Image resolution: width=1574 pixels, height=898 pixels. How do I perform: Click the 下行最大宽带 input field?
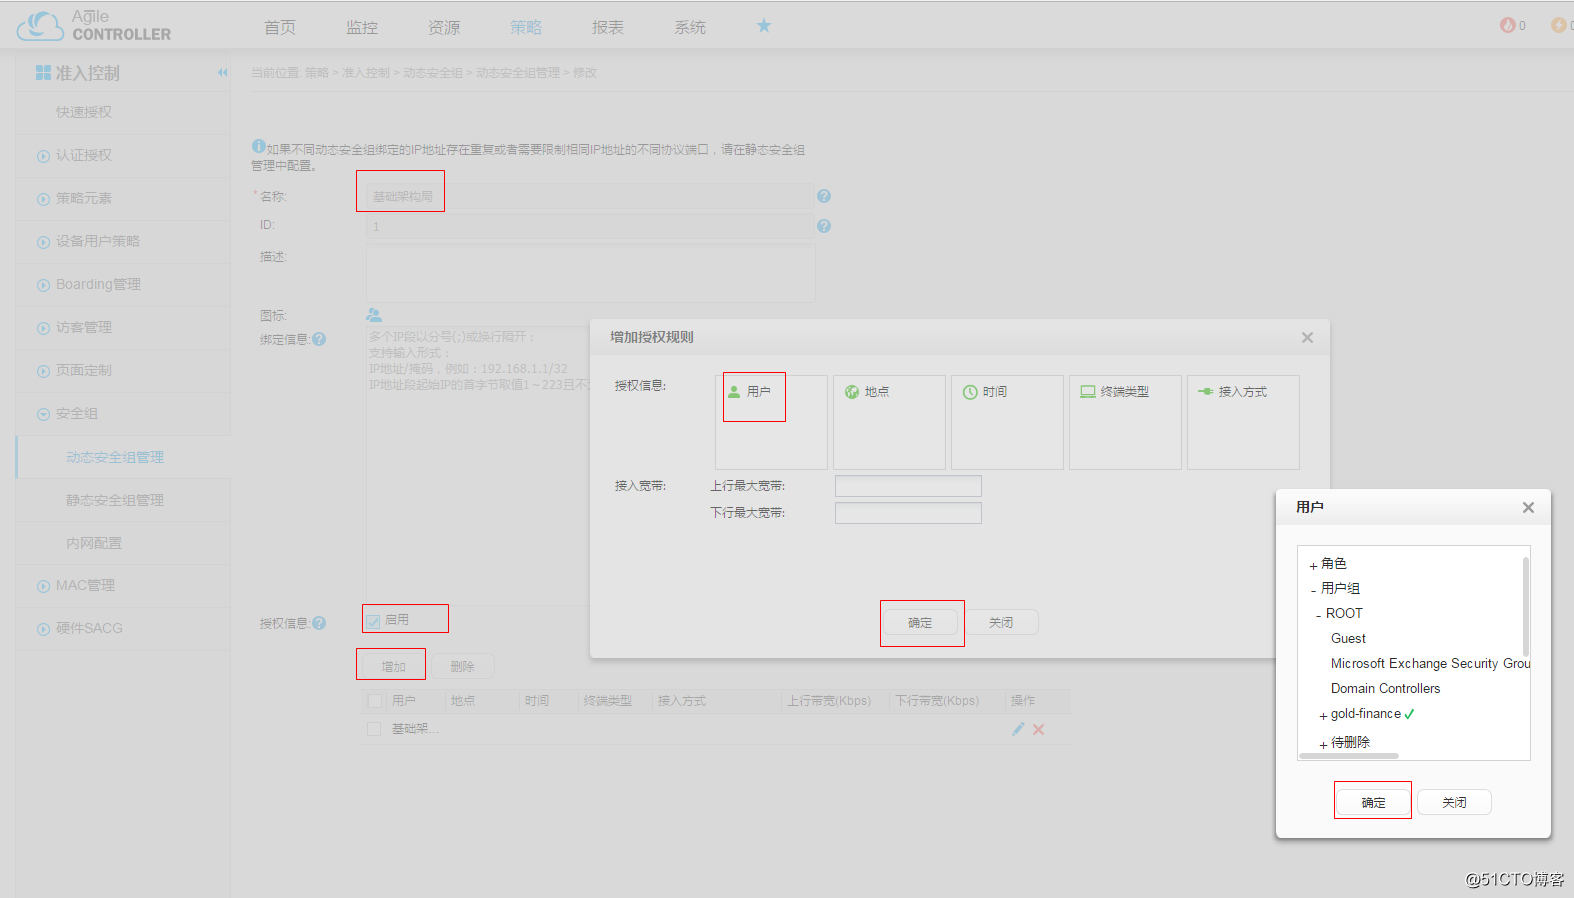point(908,513)
